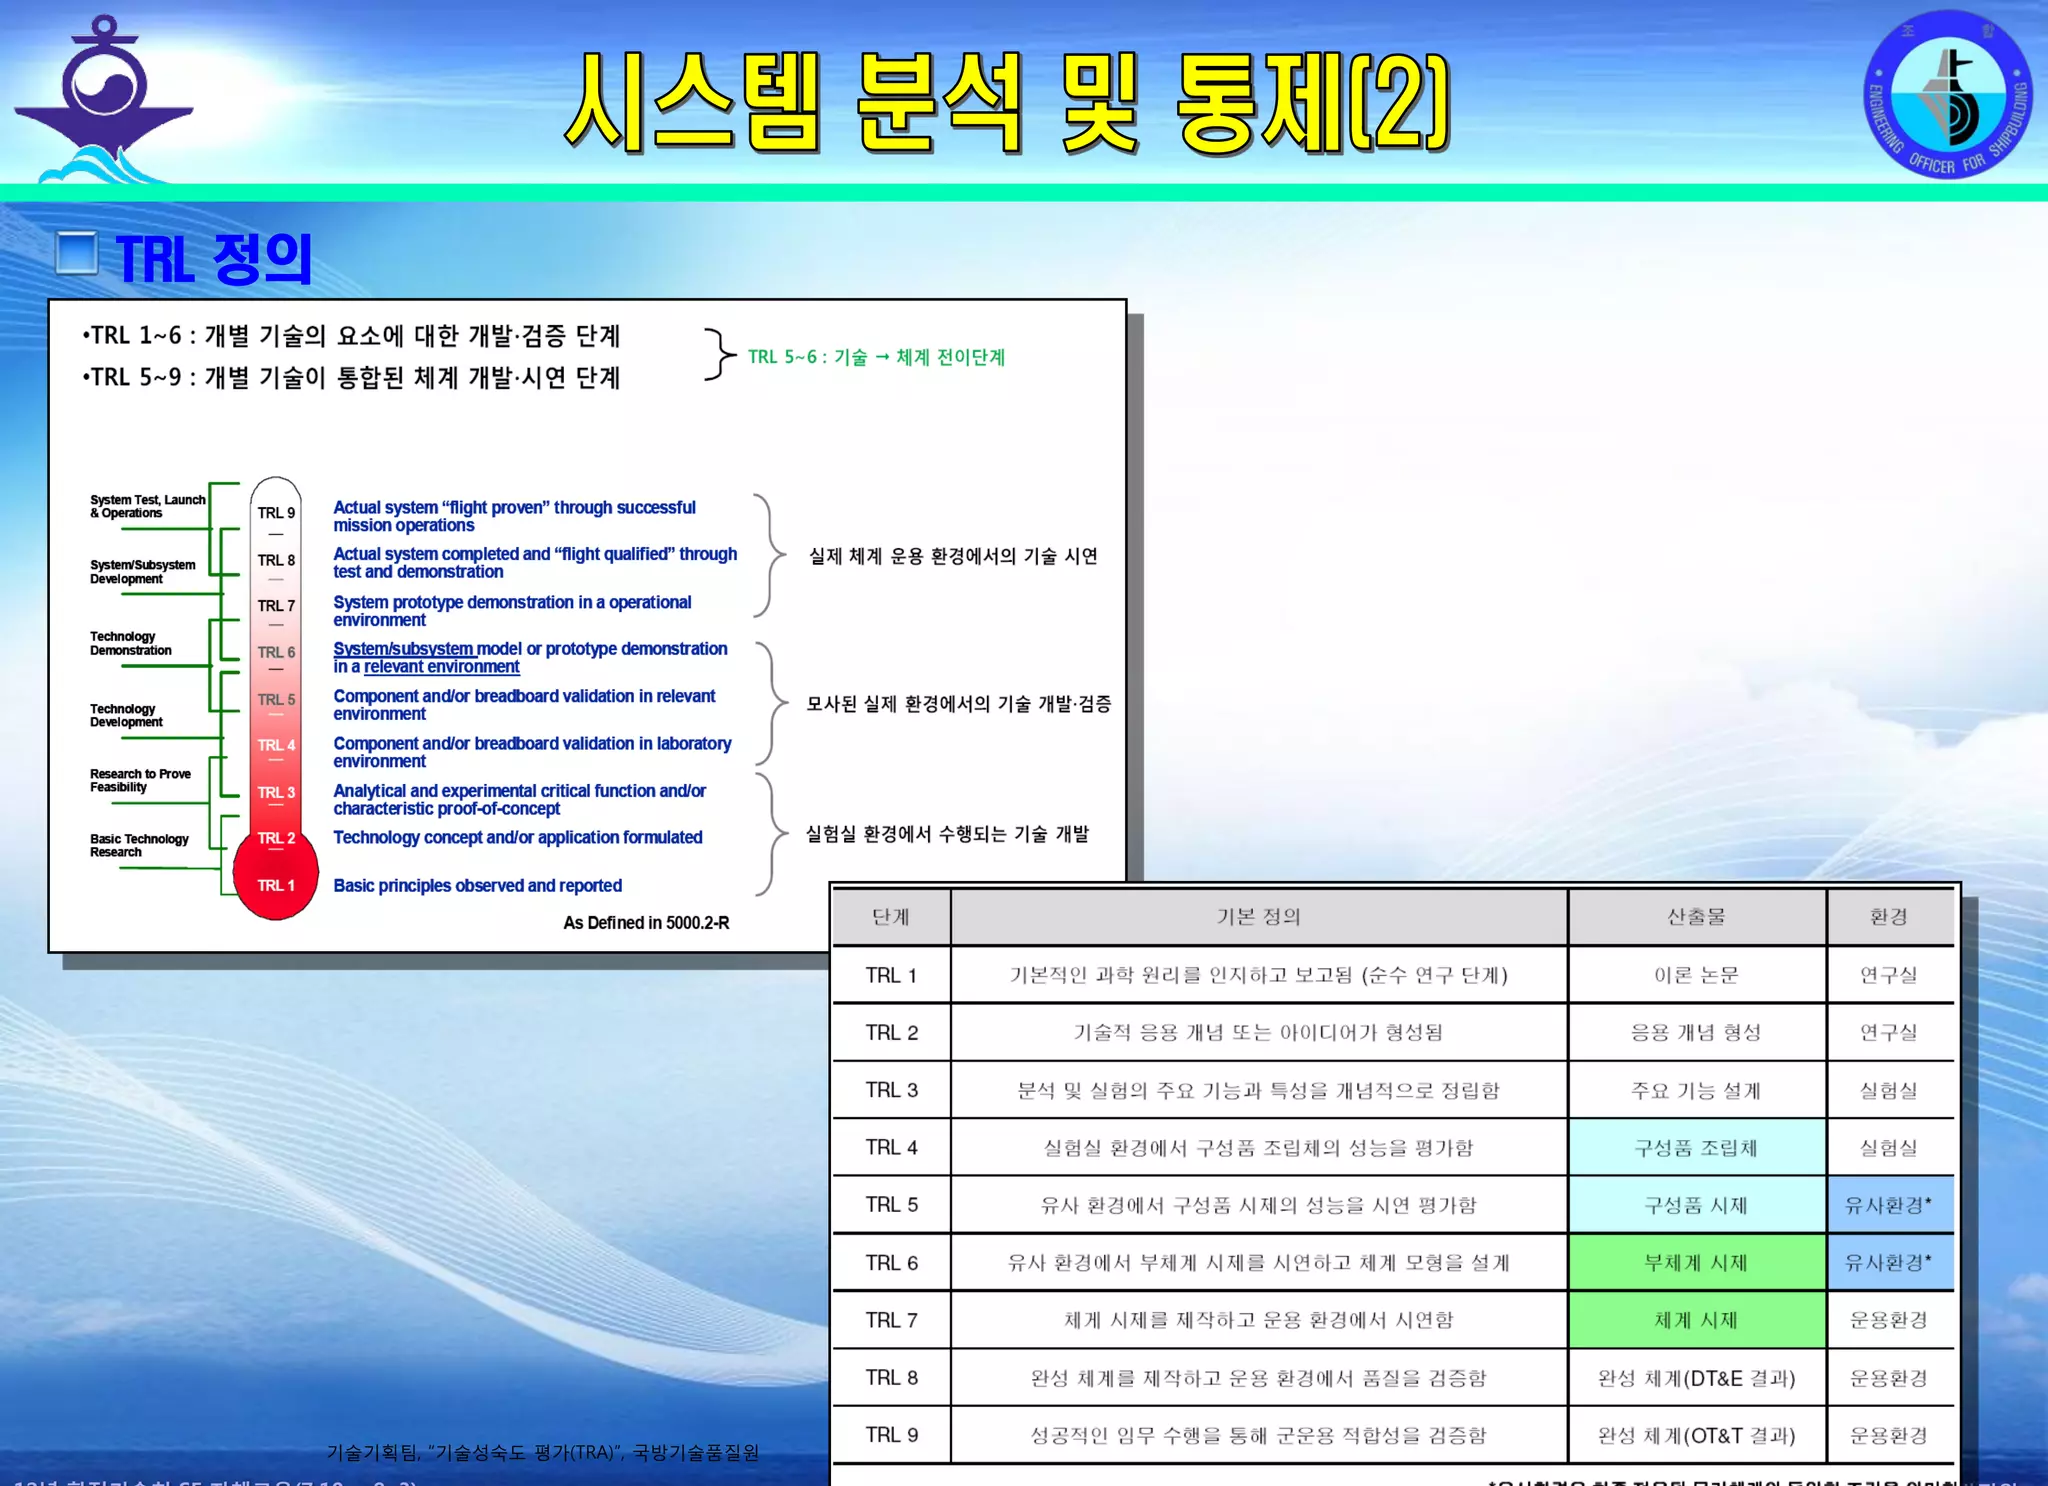The height and width of the screenshot is (1486, 2048).
Task: Click TRL 9 label on thermometer
Action: tap(276, 513)
